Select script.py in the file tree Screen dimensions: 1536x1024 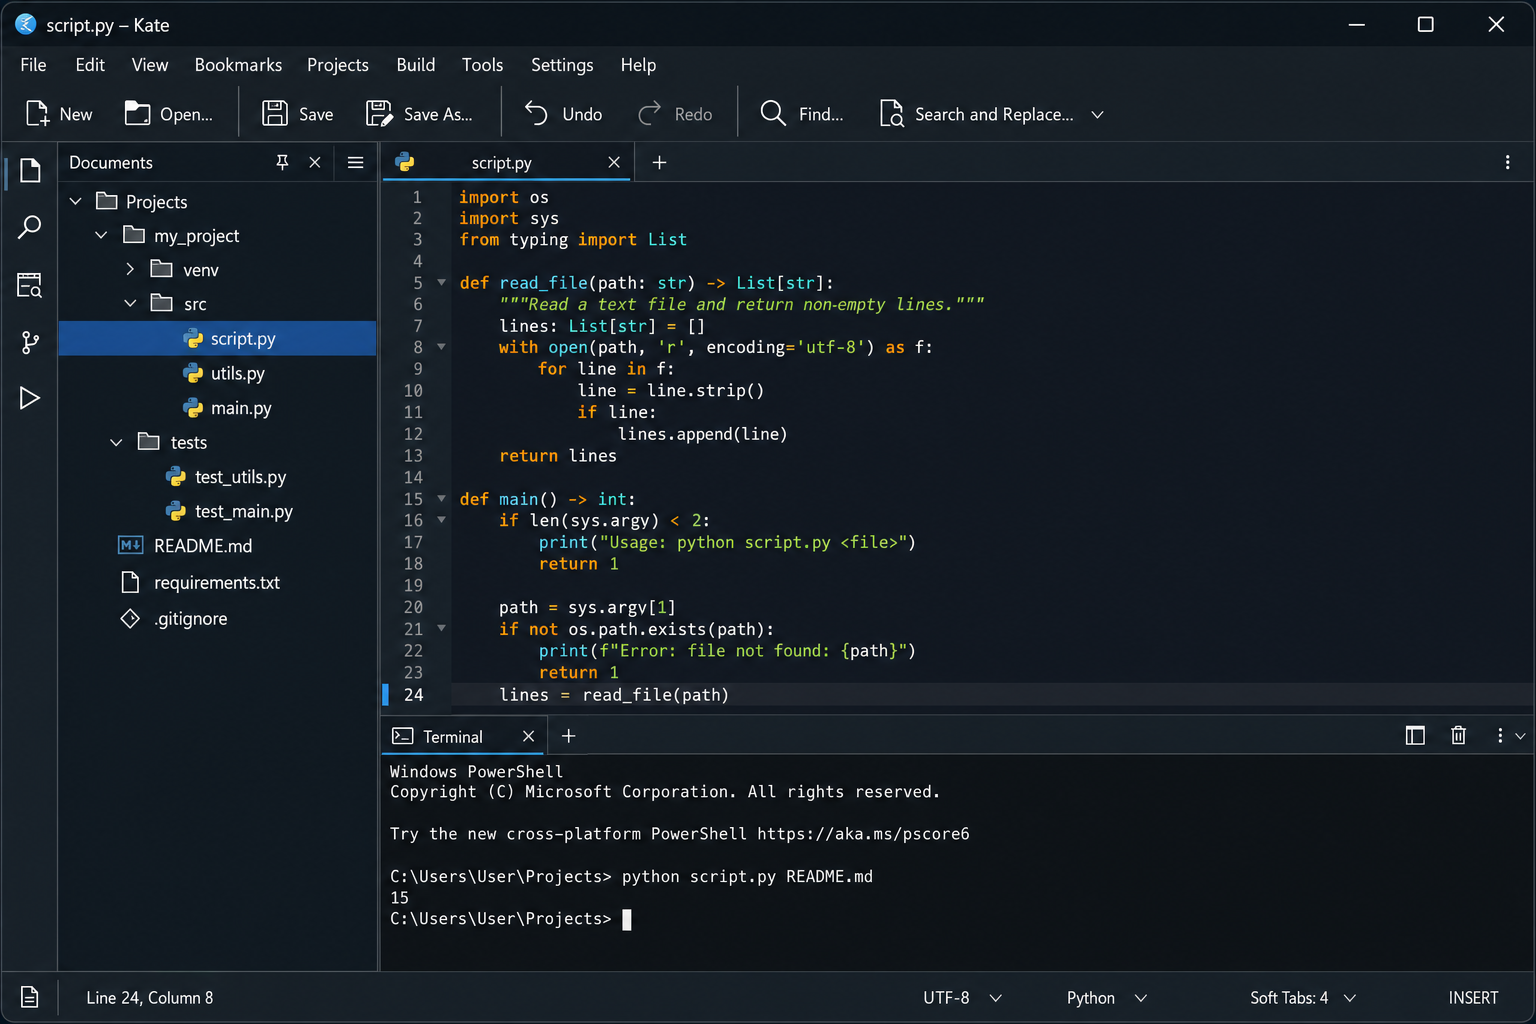pyautogui.click(x=217, y=339)
